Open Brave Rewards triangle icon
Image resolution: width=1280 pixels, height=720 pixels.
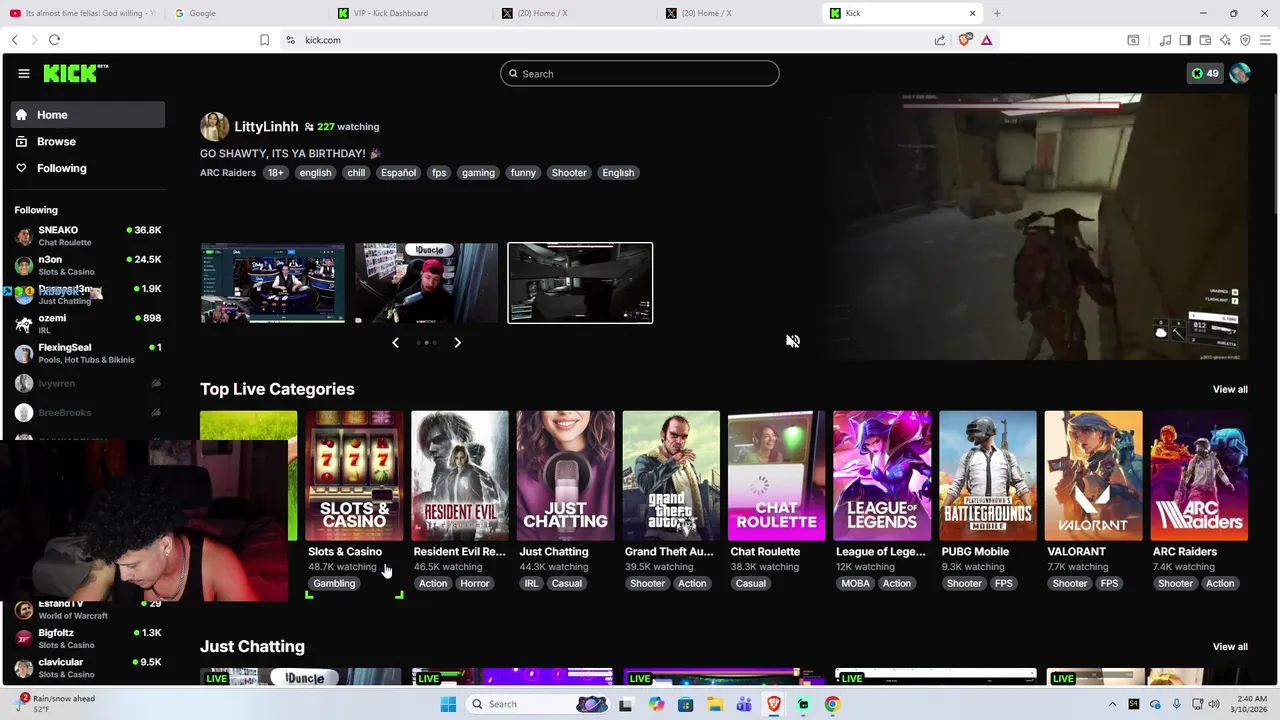[986, 40]
